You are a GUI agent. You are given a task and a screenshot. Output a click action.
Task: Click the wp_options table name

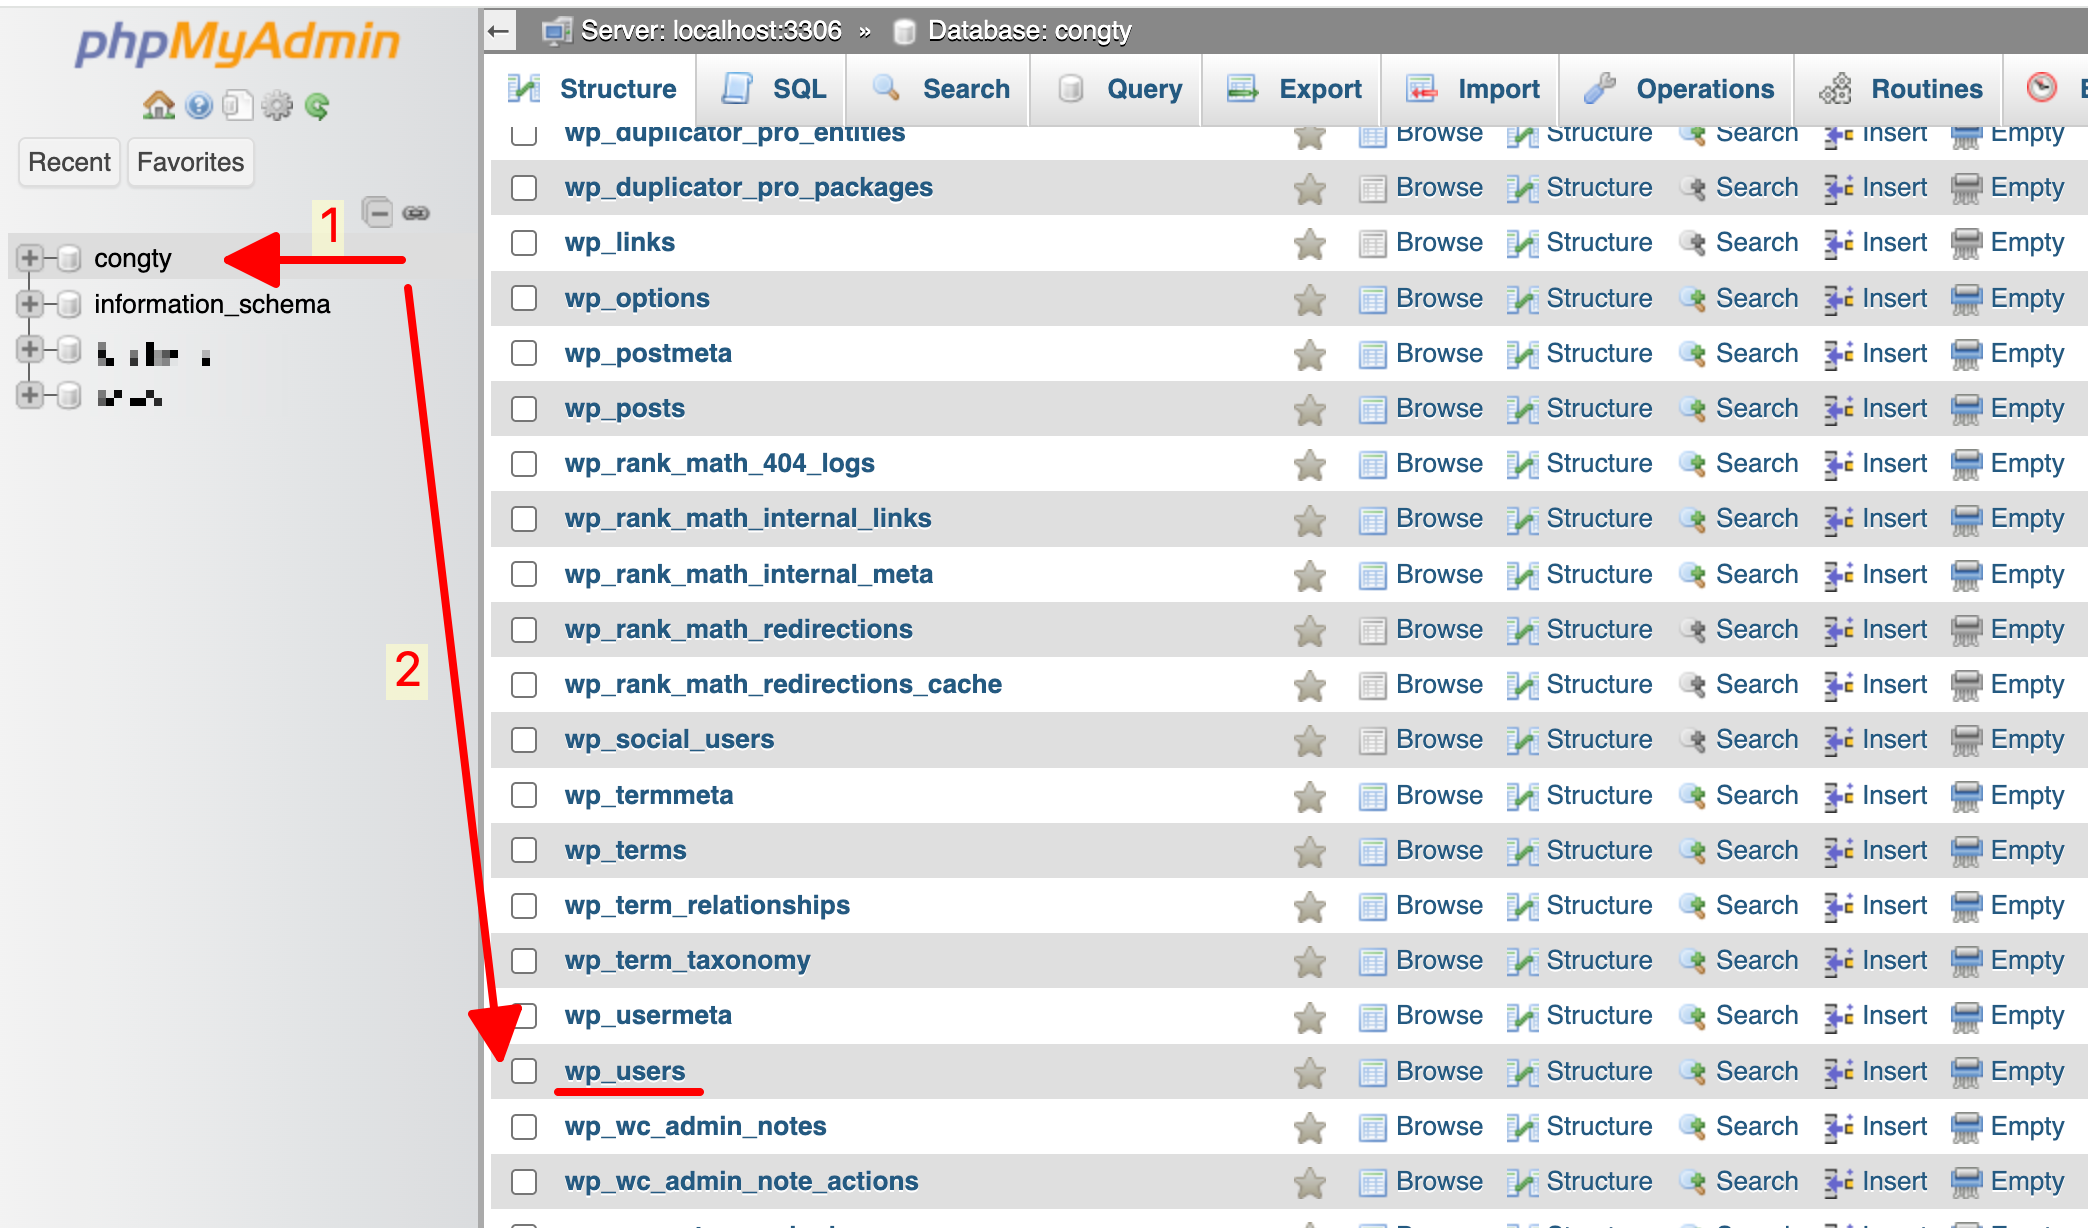pos(637,299)
